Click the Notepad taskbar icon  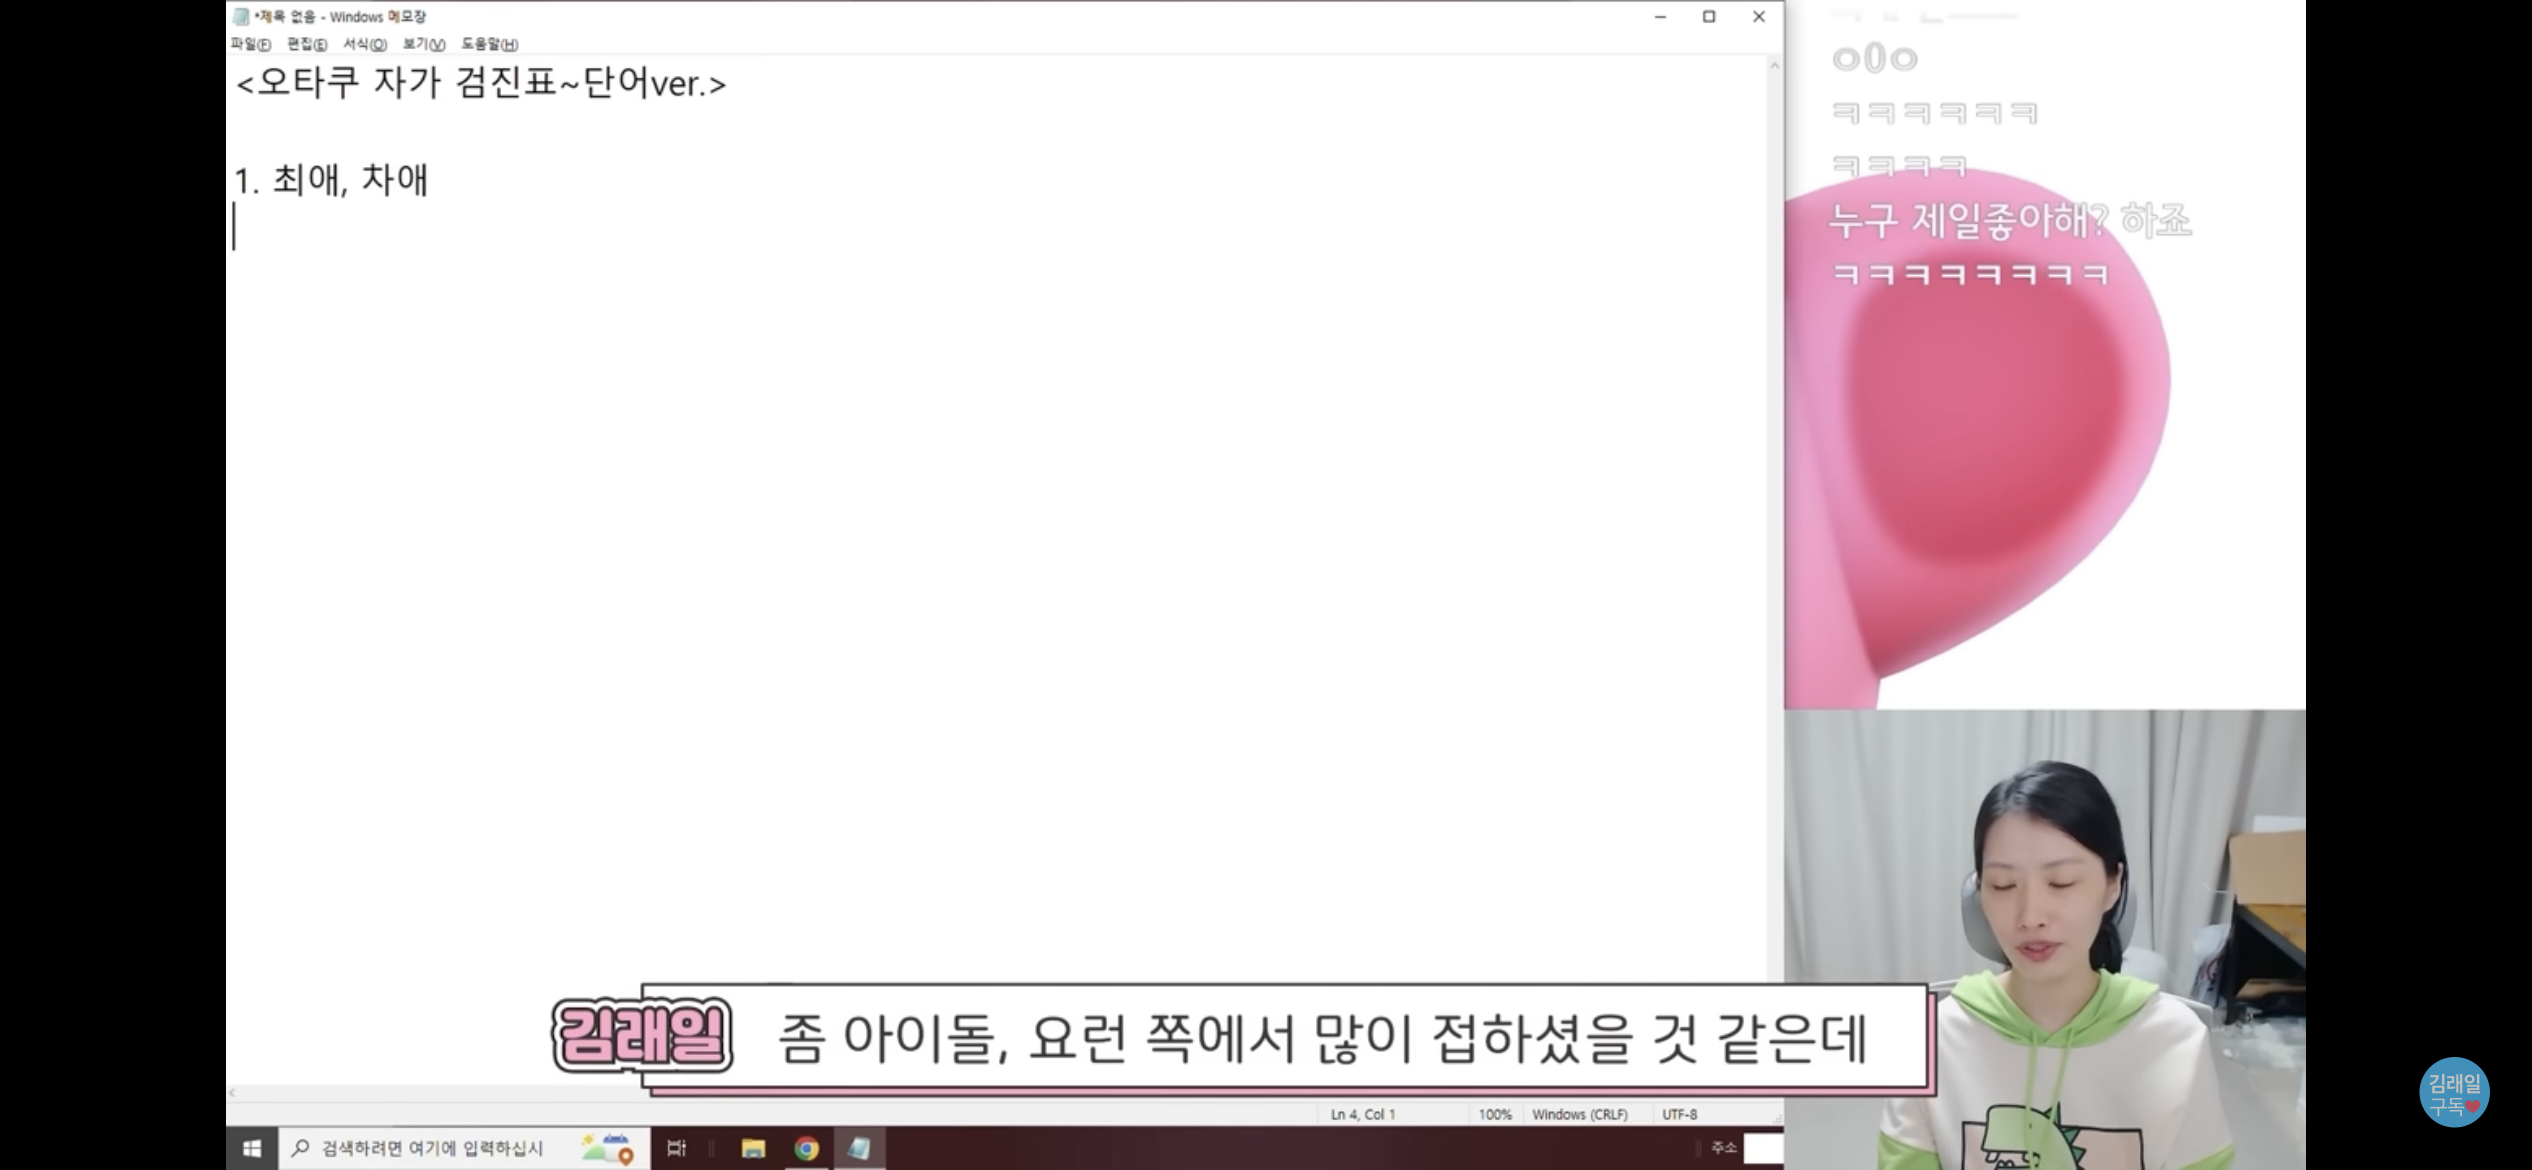pyautogui.click(x=859, y=1148)
